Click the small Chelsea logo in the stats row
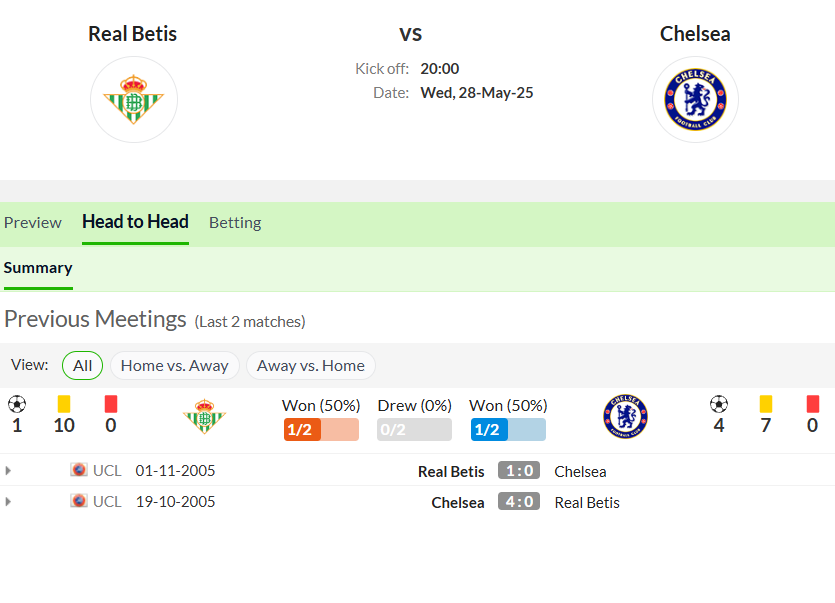The height and width of the screenshot is (603, 835). coord(625,416)
